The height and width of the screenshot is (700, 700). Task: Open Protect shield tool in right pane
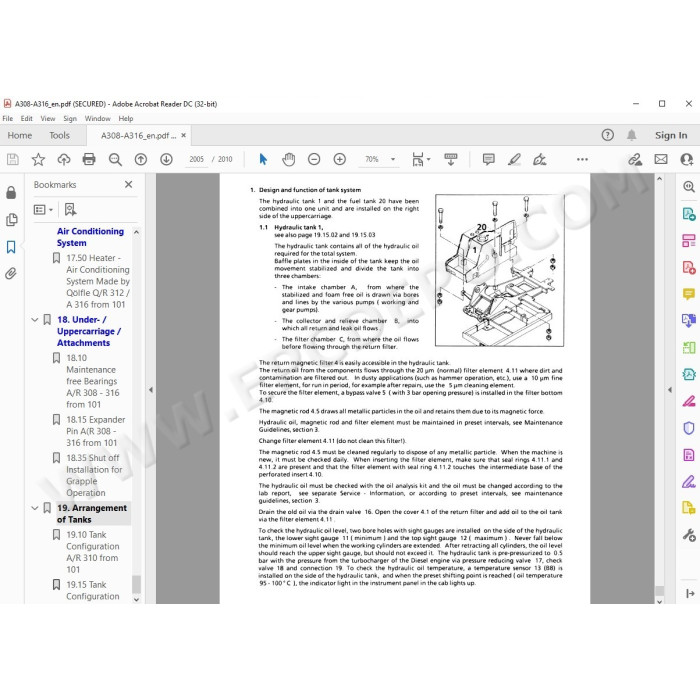689,428
